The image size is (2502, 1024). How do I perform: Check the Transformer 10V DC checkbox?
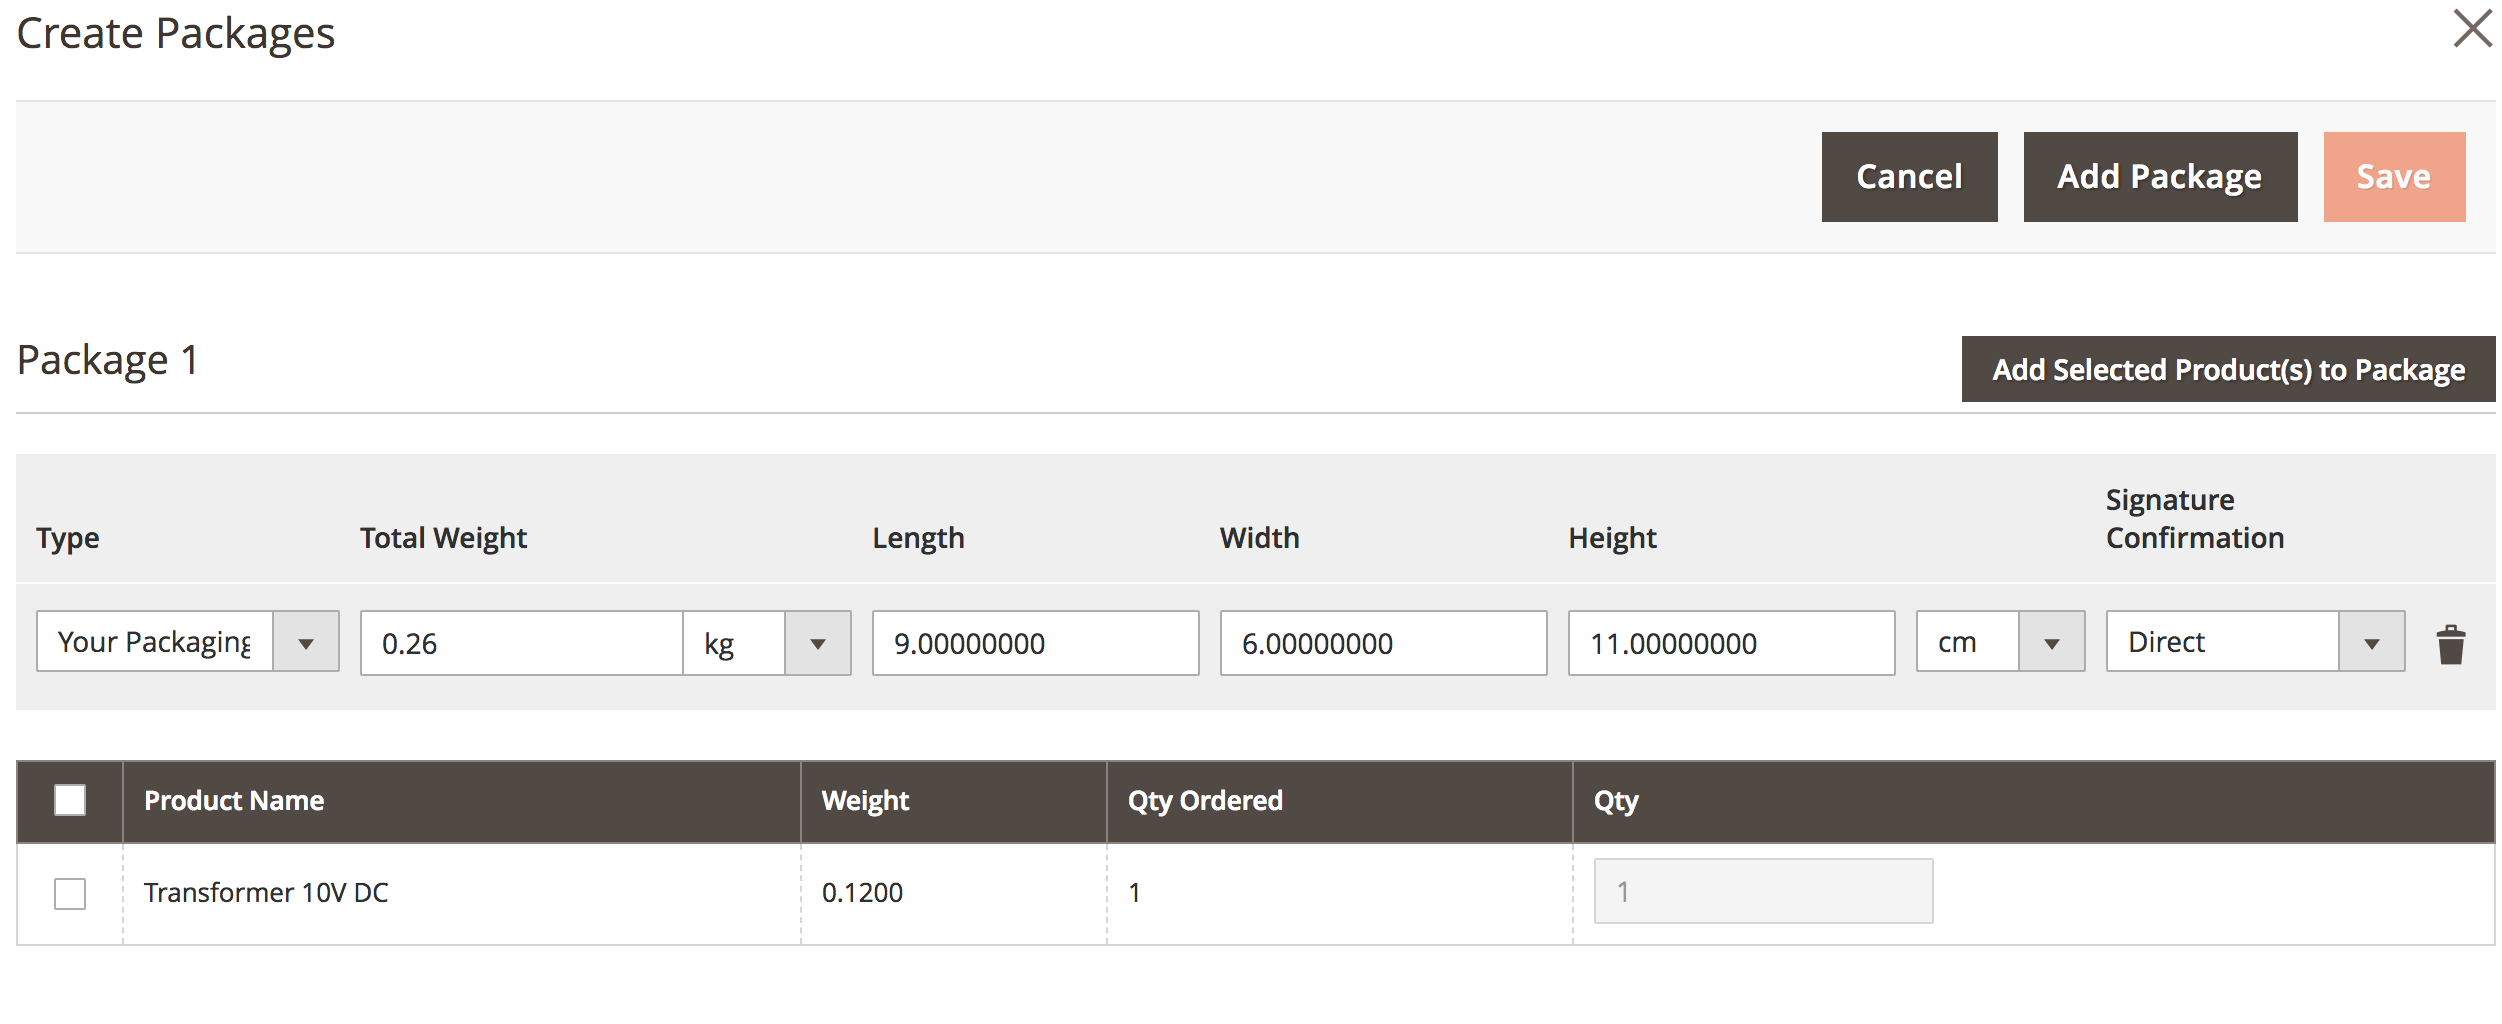[70, 893]
